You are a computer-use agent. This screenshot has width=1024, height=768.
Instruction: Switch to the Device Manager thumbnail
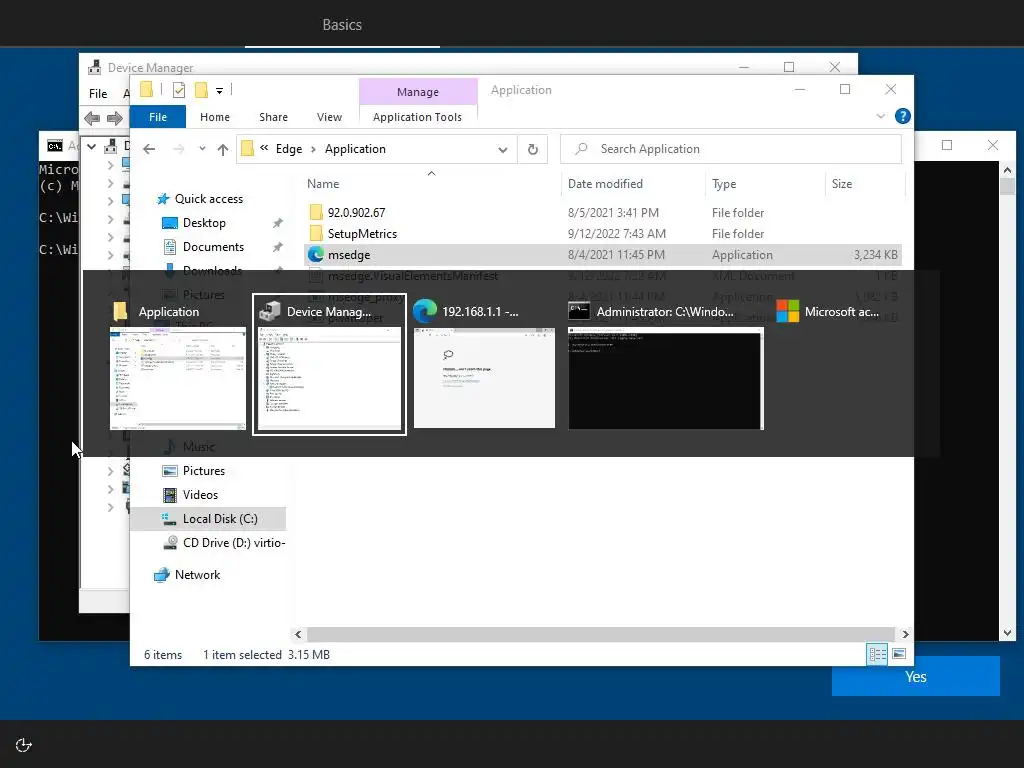(329, 378)
